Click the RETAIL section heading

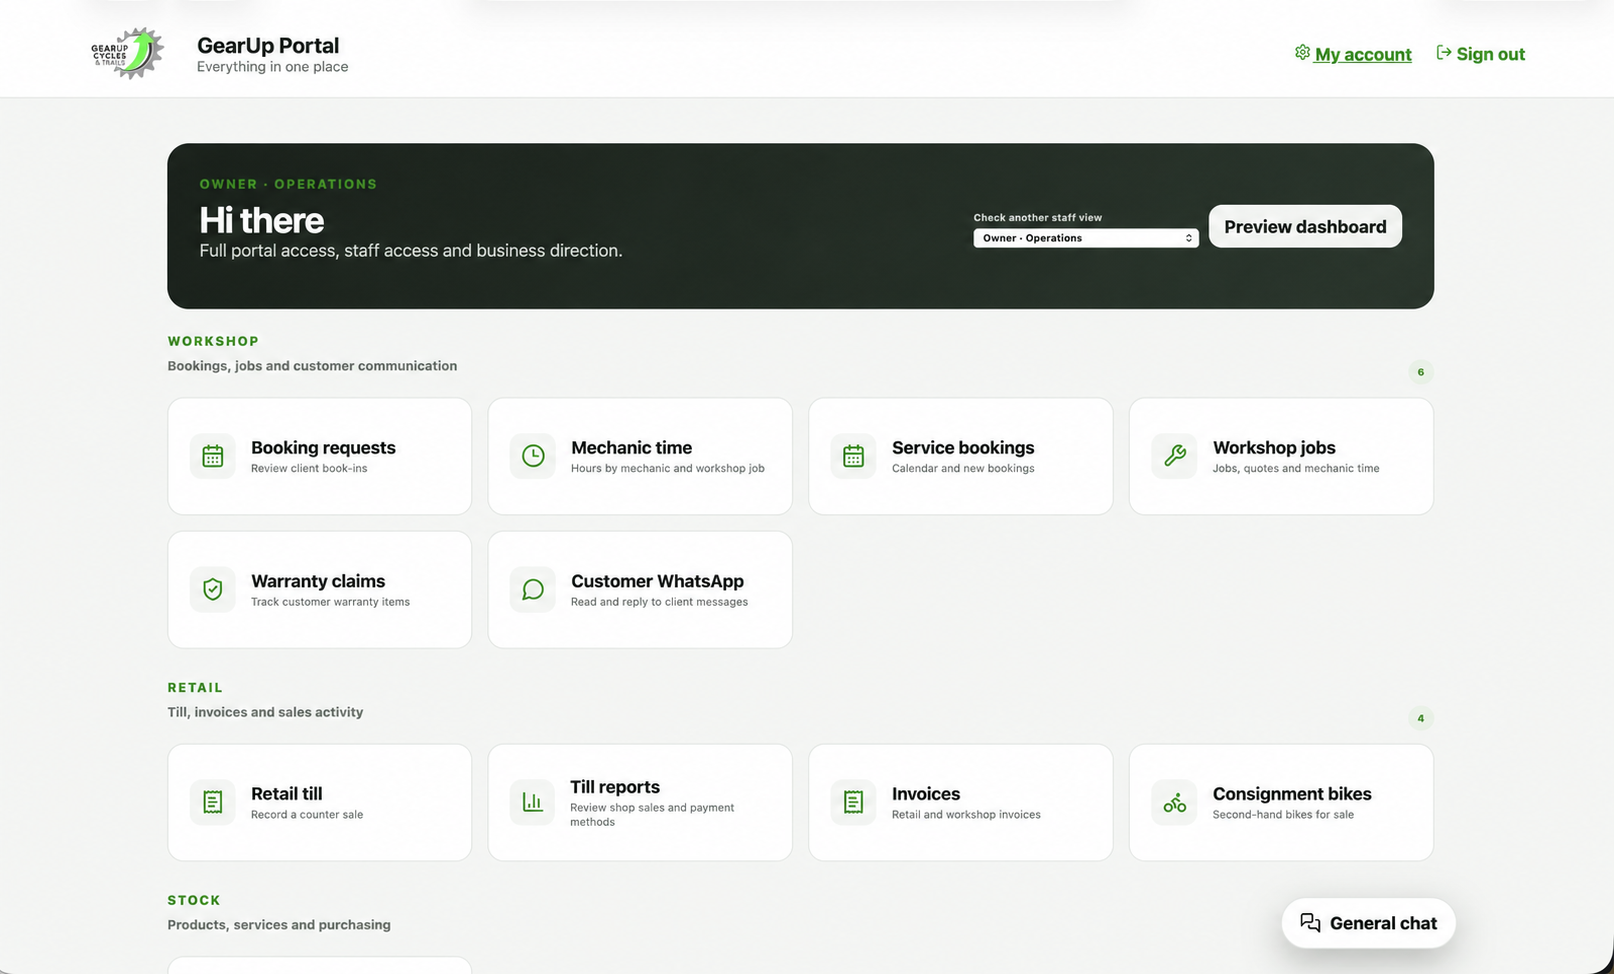pos(195,687)
